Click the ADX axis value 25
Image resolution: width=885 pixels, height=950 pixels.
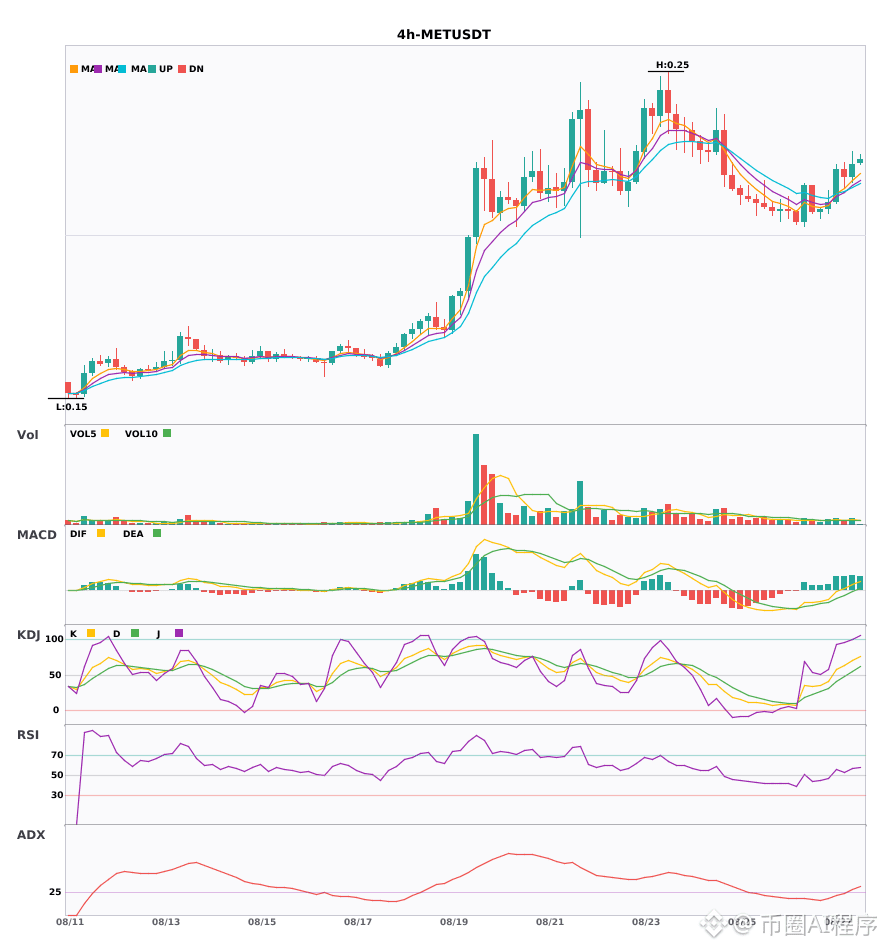(x=55, y=892)
